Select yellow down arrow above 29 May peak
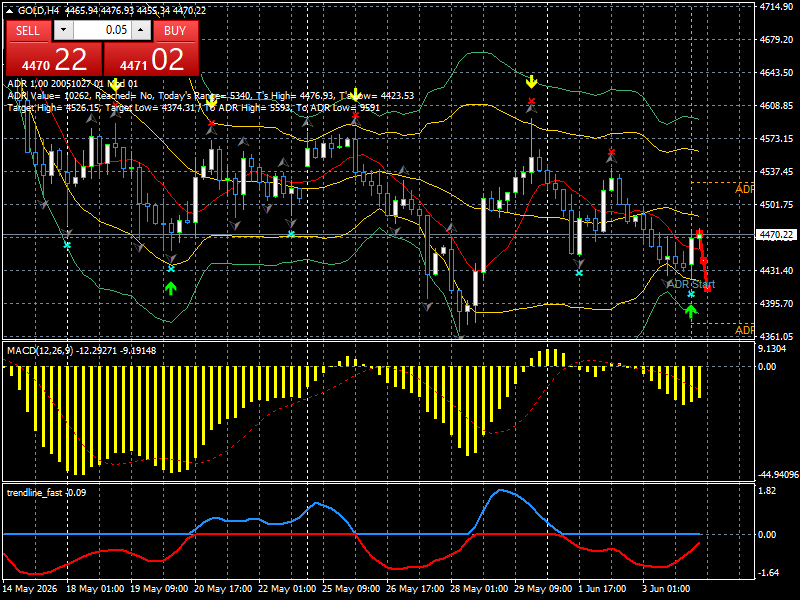Screen dimensions: 800x600 532,81
